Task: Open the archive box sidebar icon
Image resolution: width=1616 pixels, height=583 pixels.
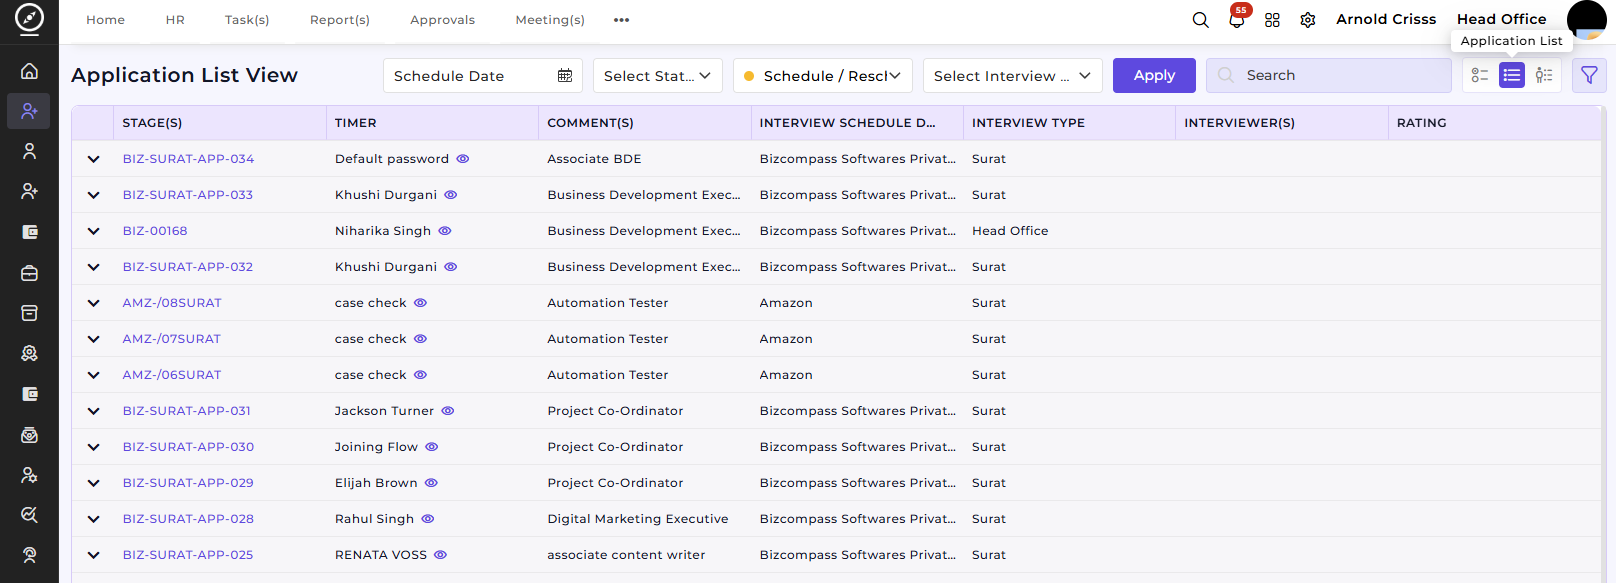Action: [x=29, y=313]
